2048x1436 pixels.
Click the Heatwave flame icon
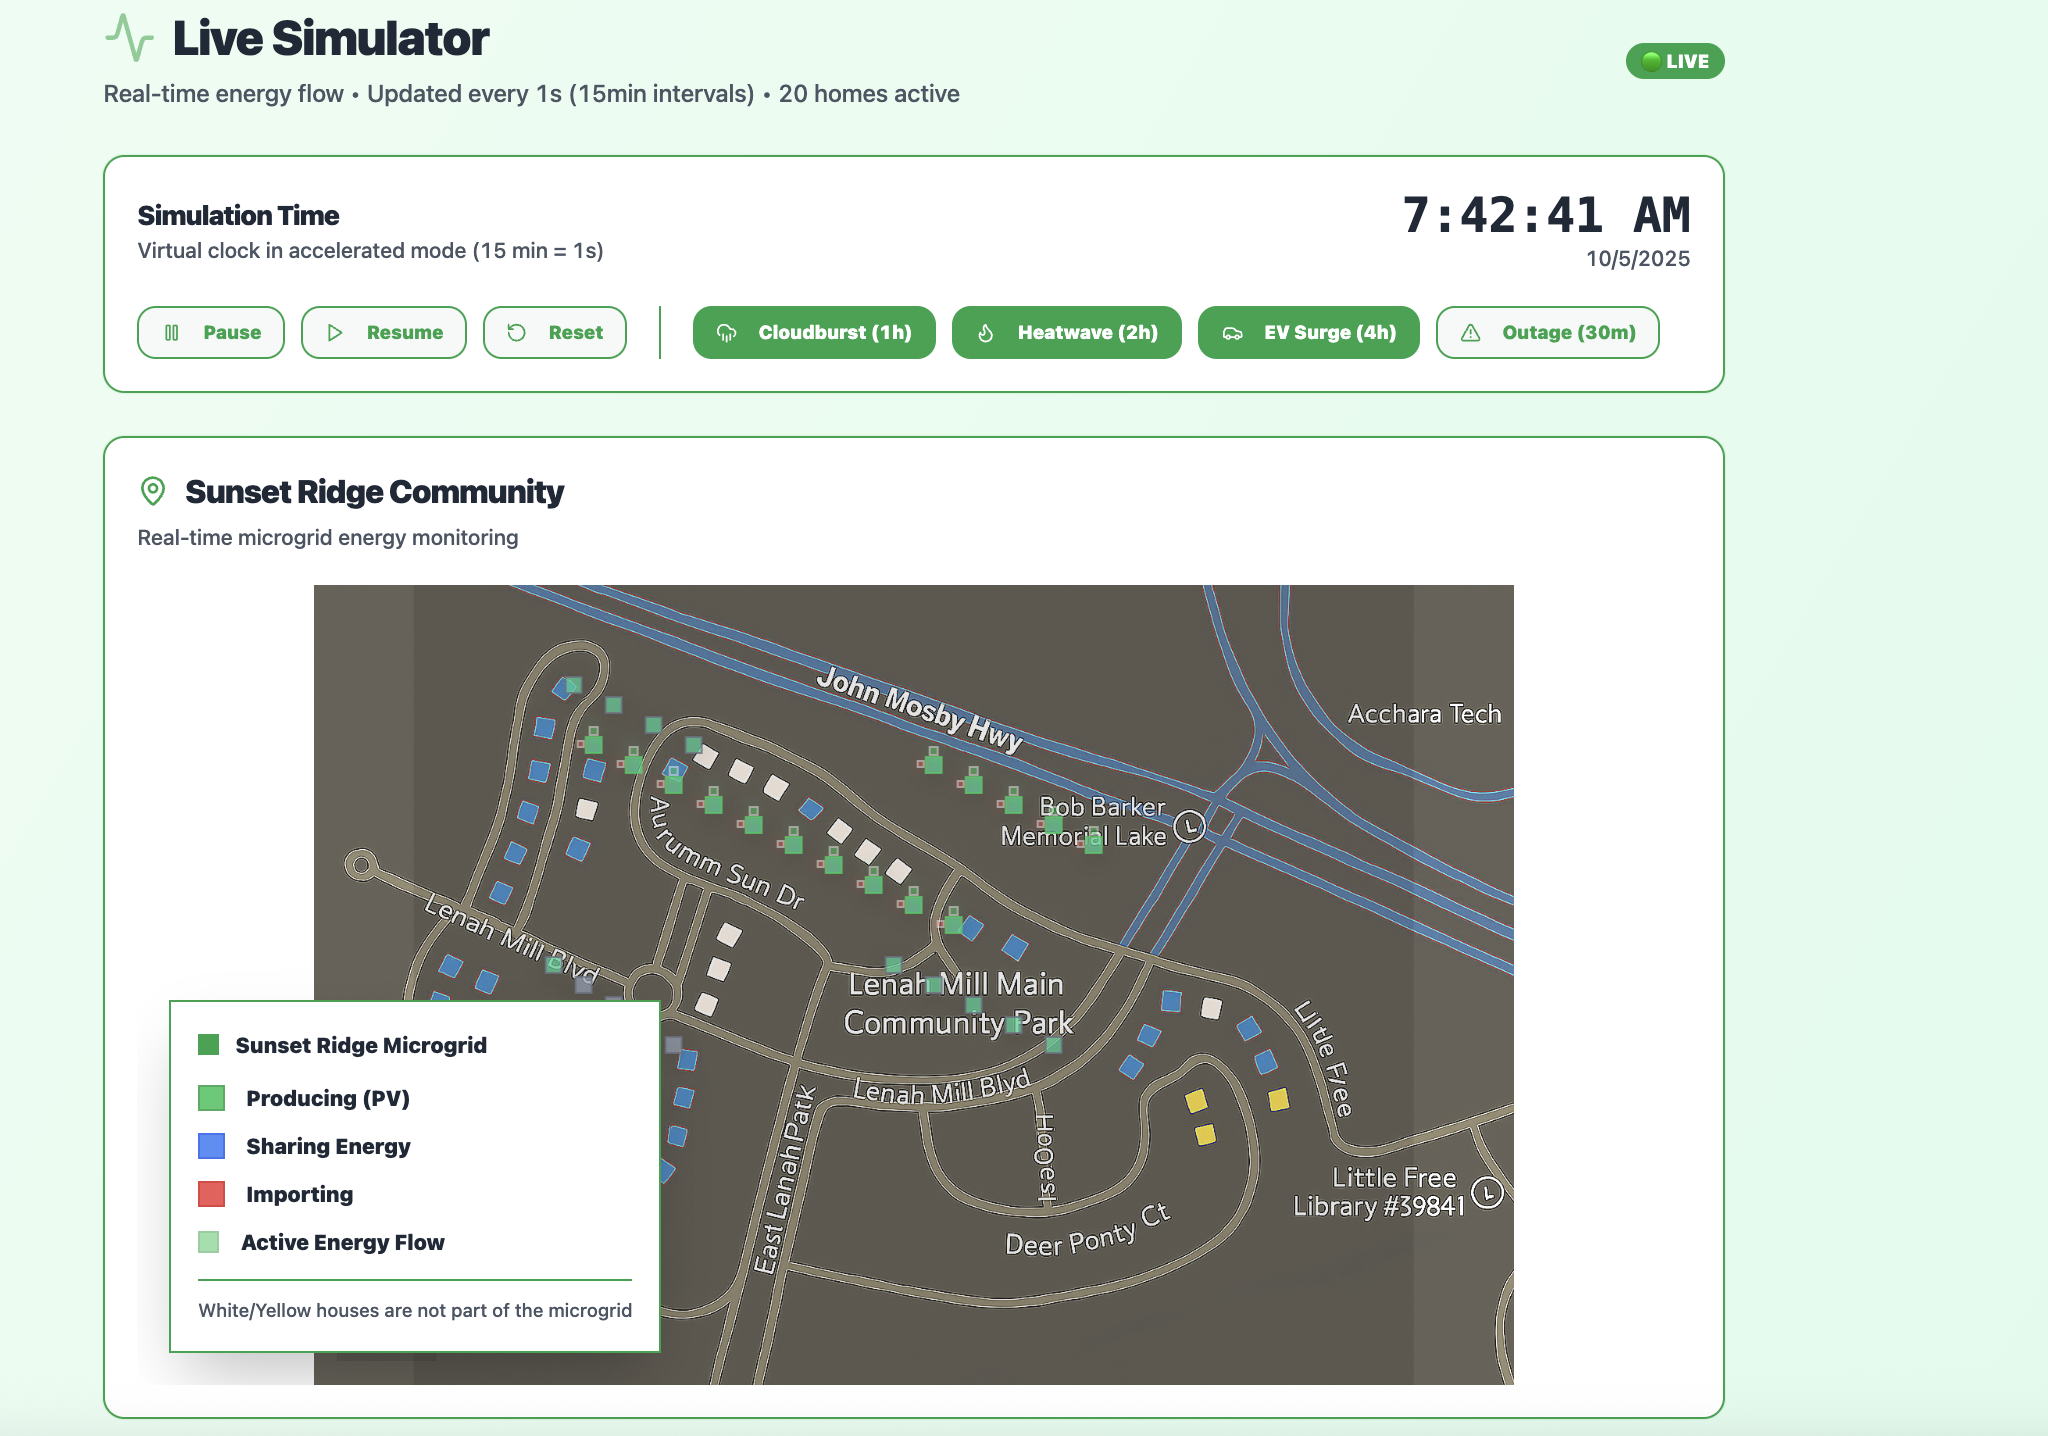(986, 333)
